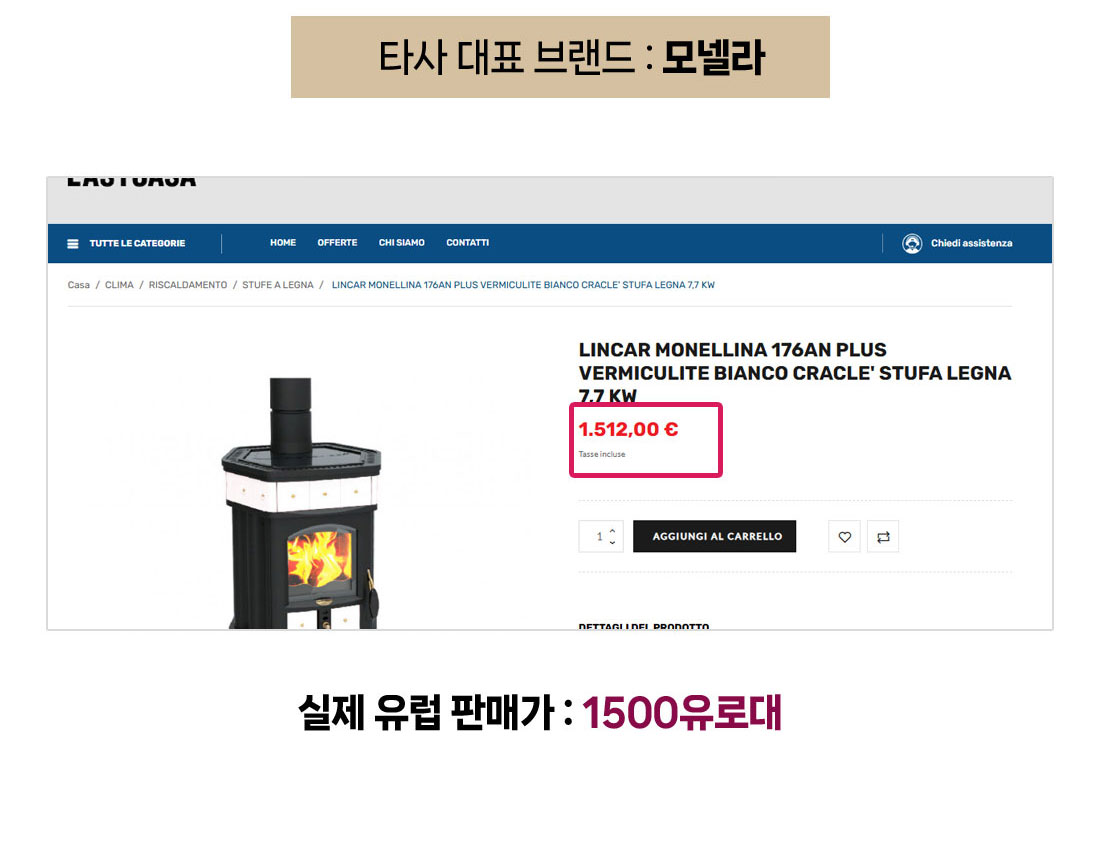Click the Lincar Monellina product title
This screenshot has width=1100, height=860.
coord(794,372)
